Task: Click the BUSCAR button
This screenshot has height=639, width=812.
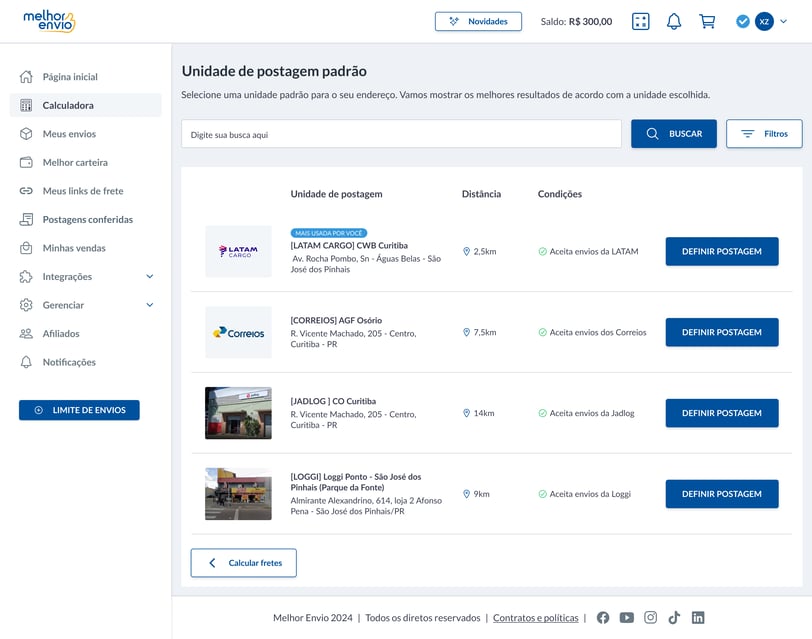Action: point(674,134)
